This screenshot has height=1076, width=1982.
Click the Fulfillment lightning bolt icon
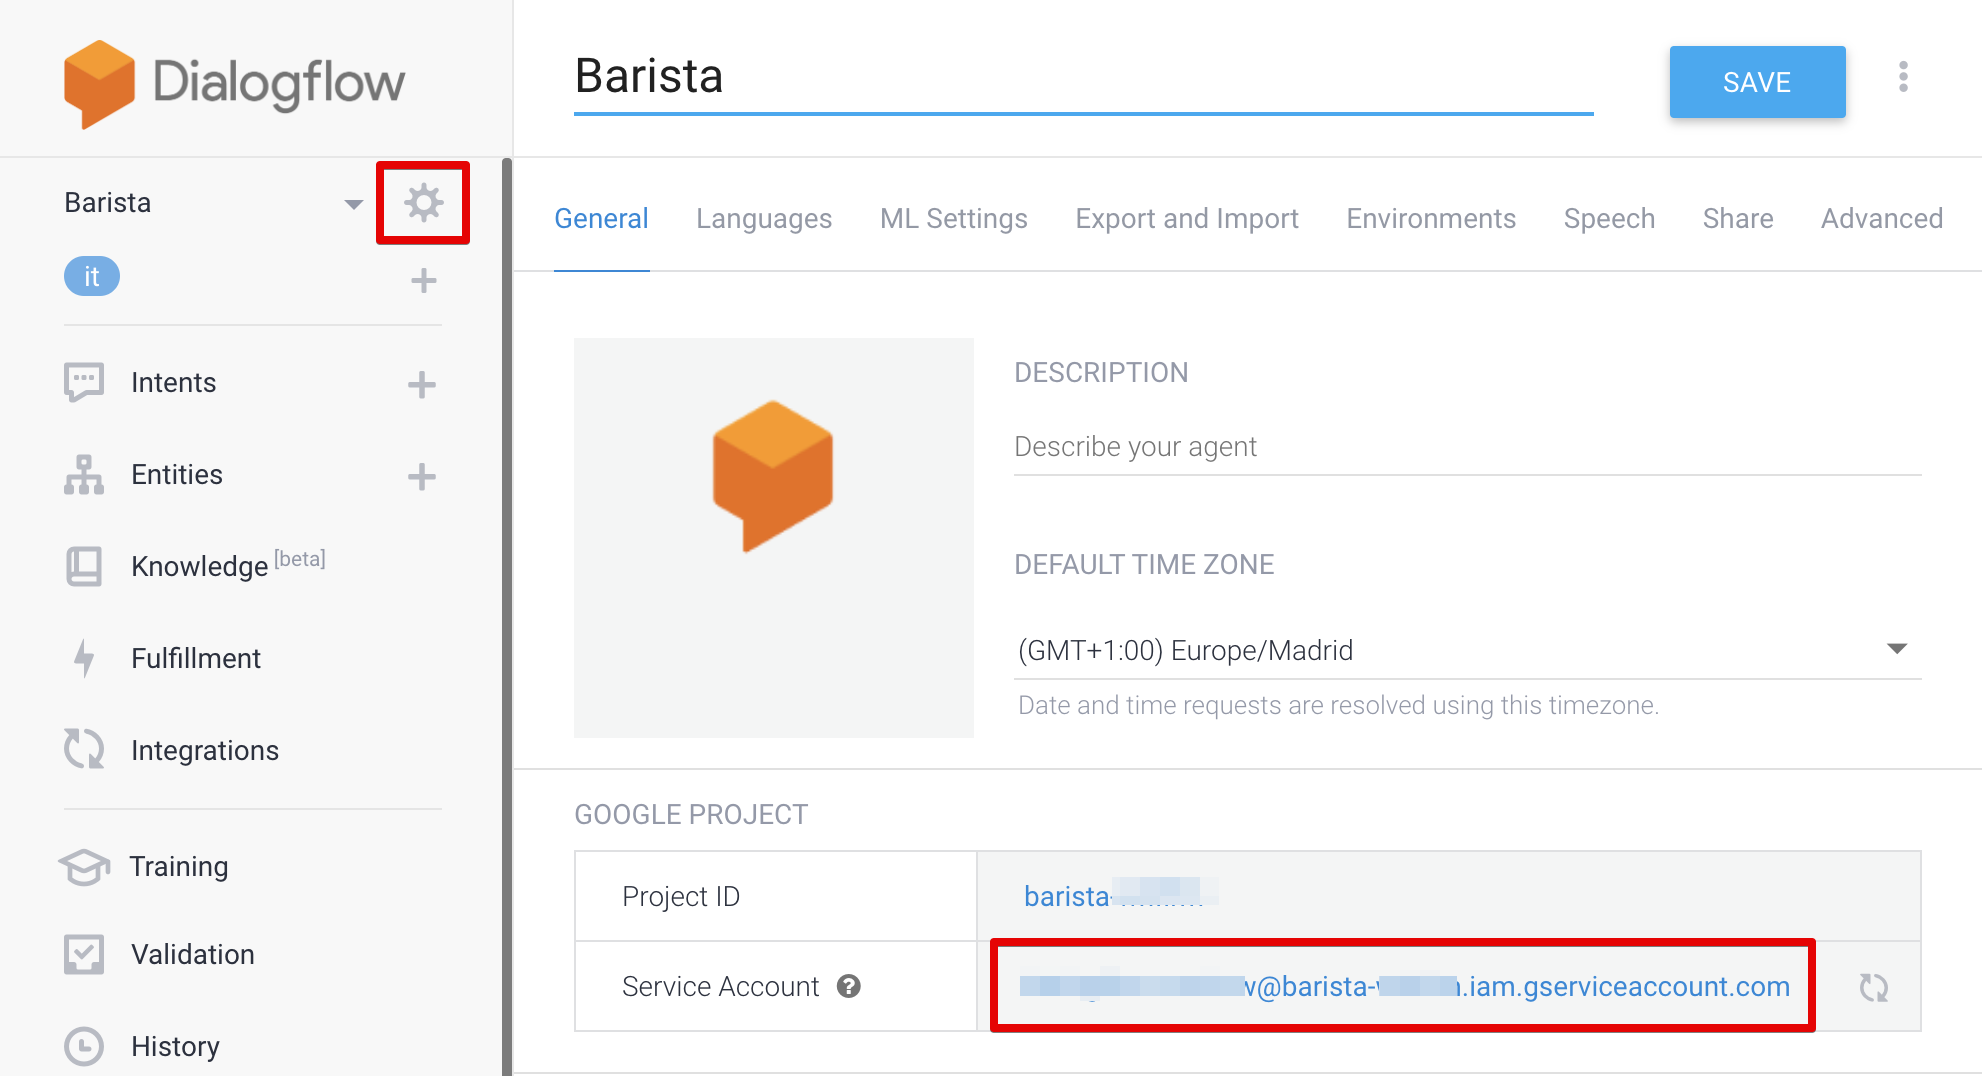point(85,658)
